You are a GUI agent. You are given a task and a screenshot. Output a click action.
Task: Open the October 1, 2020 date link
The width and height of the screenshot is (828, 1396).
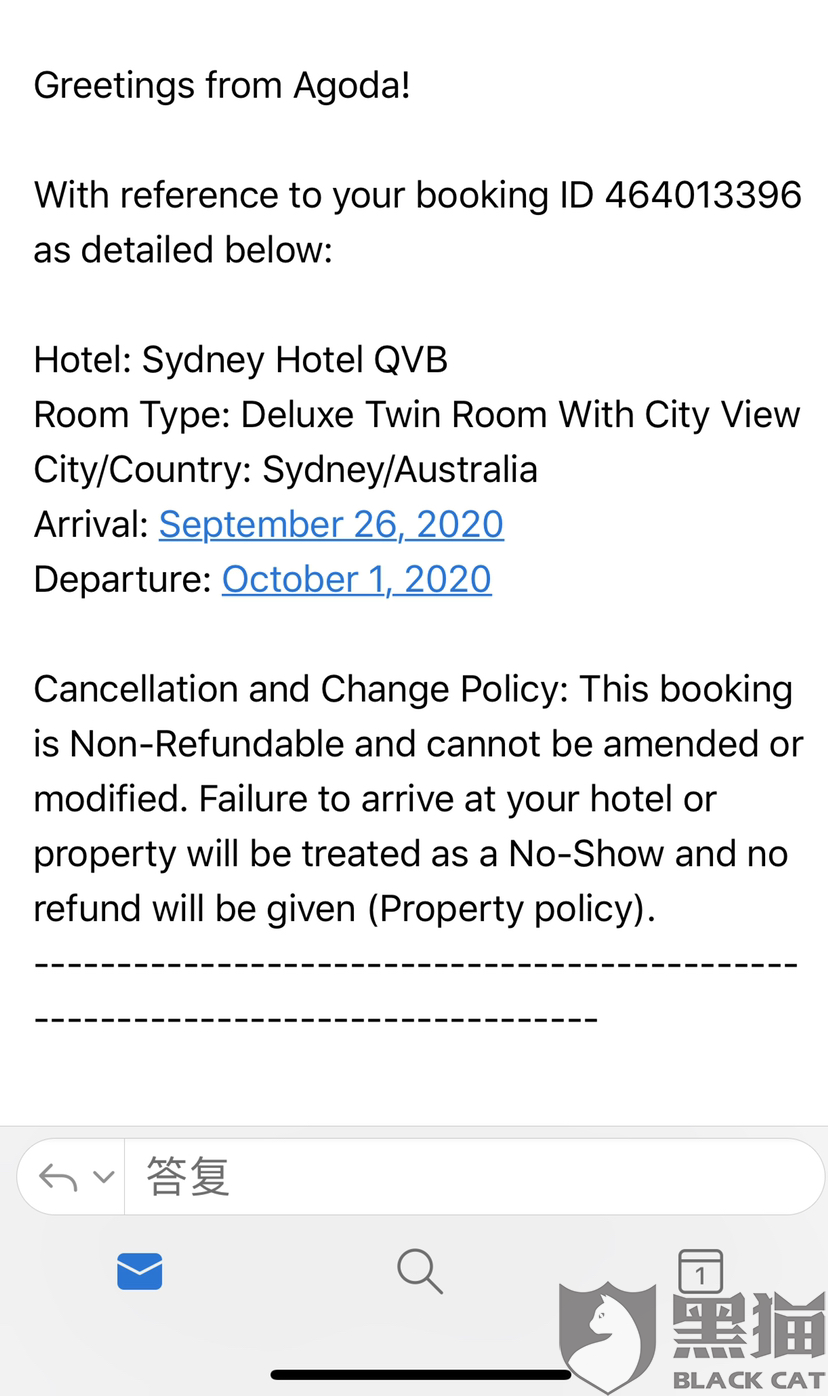(x=356, y=579)
